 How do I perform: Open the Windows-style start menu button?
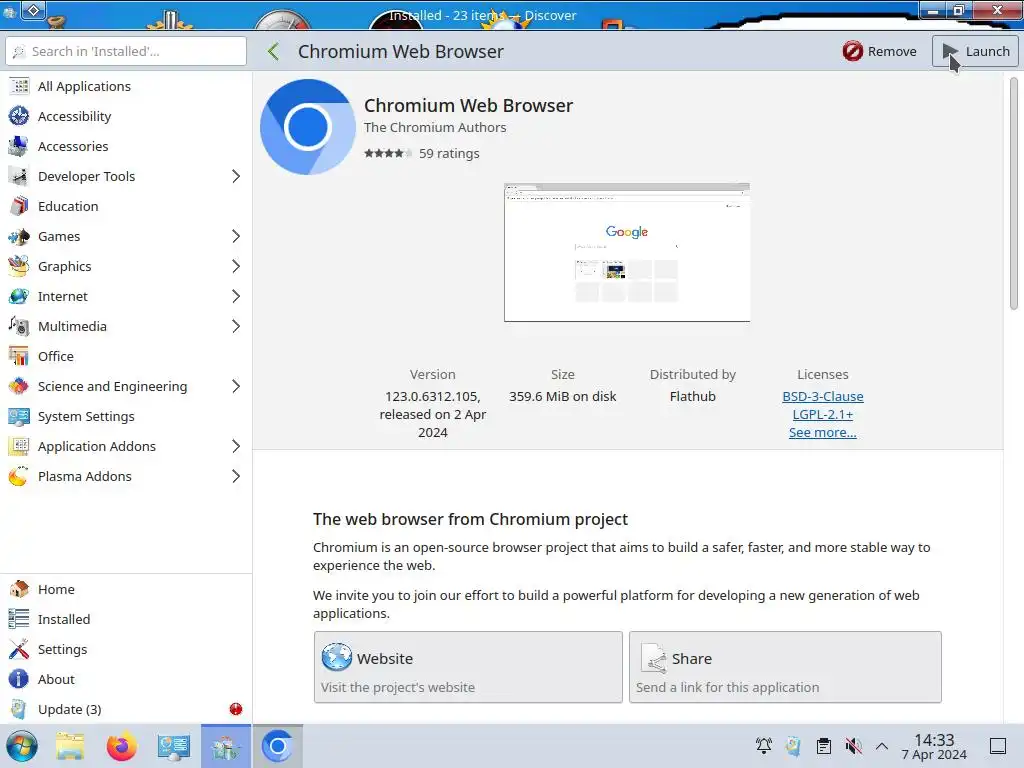point(22,746)
